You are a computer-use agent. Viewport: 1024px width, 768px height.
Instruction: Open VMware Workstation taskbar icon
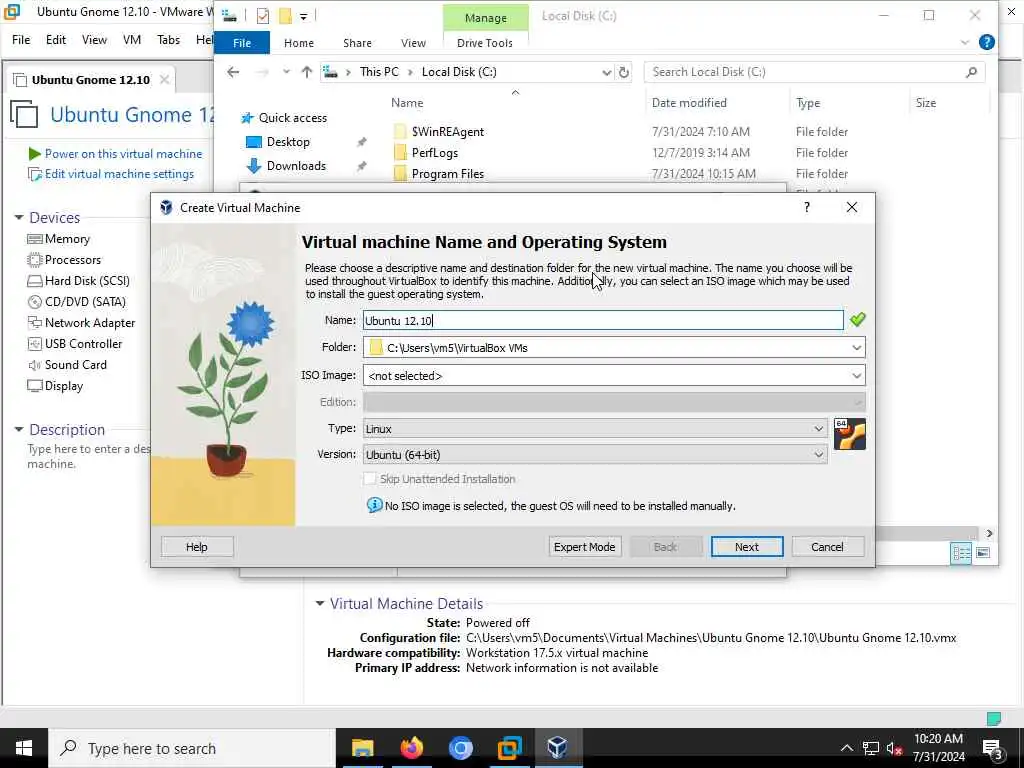click(x=509, y=748)
